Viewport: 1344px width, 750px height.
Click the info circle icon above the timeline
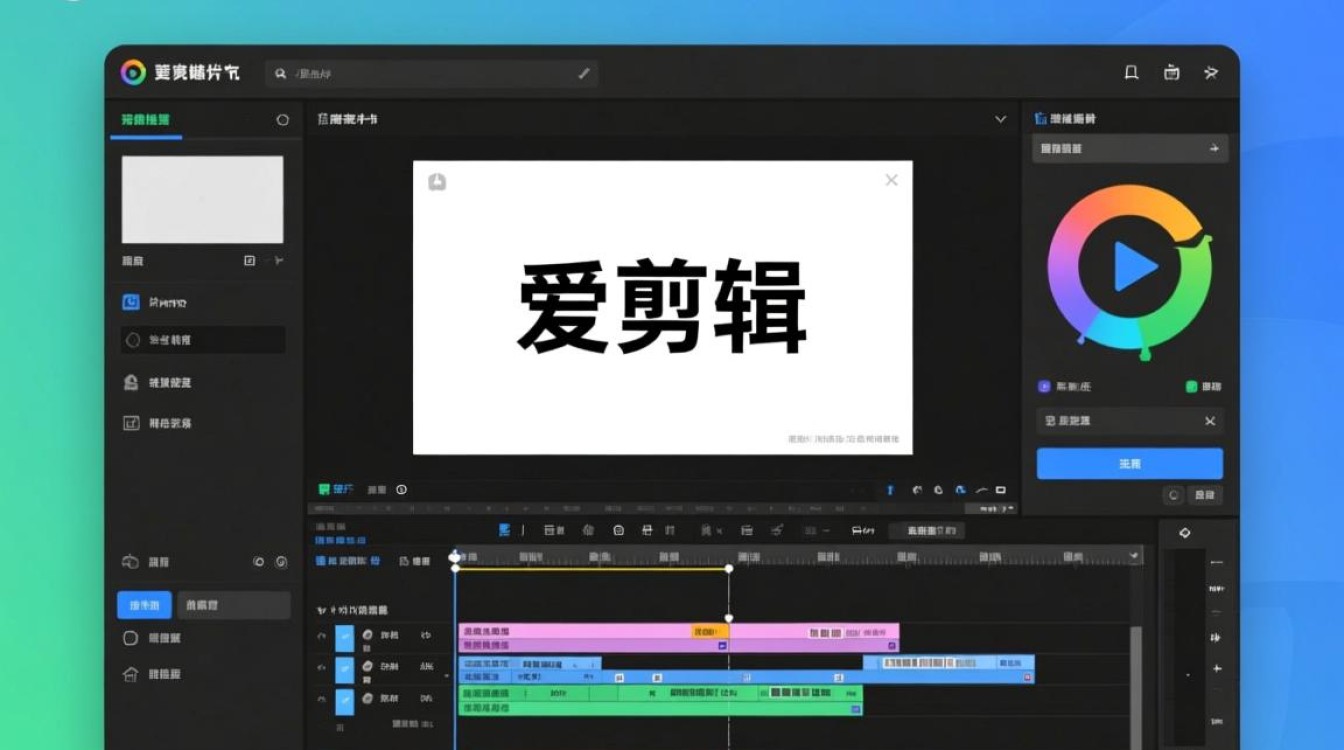401,489
